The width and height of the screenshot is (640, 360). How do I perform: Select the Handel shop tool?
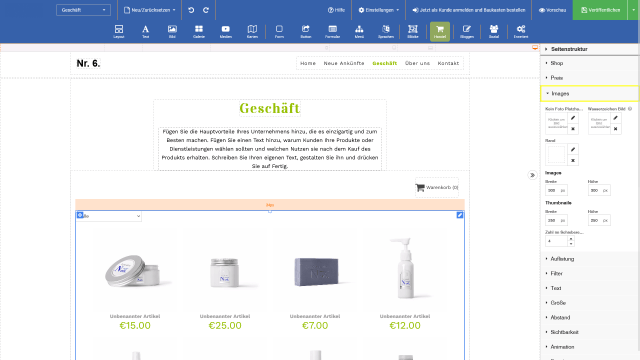click(440, 31)
